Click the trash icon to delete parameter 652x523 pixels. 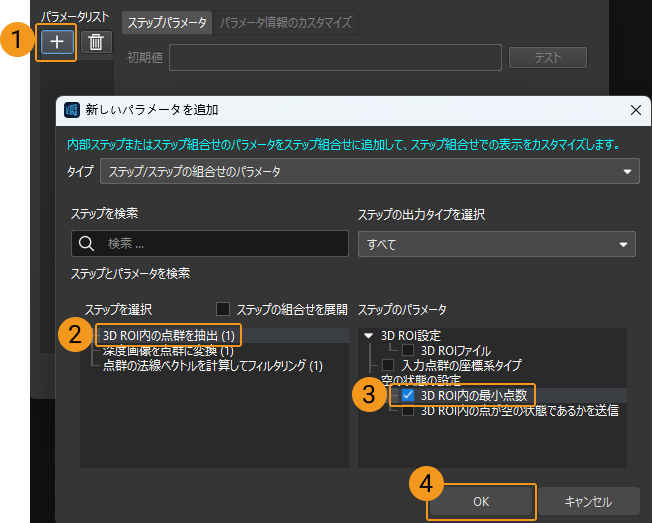click(x=96, y=42)
